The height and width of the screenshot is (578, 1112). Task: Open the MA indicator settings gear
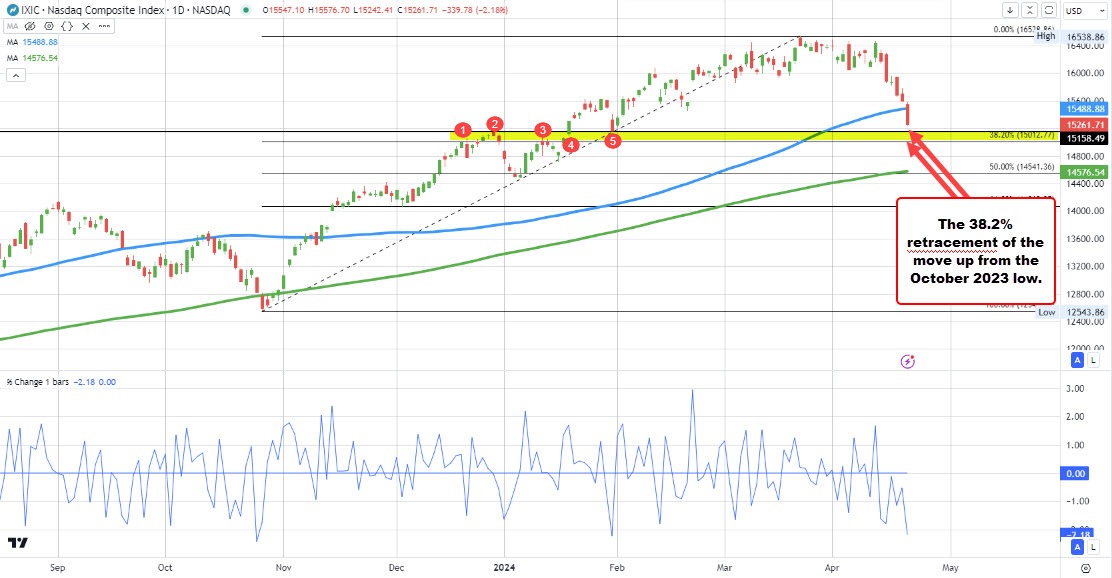coord(48,27)
